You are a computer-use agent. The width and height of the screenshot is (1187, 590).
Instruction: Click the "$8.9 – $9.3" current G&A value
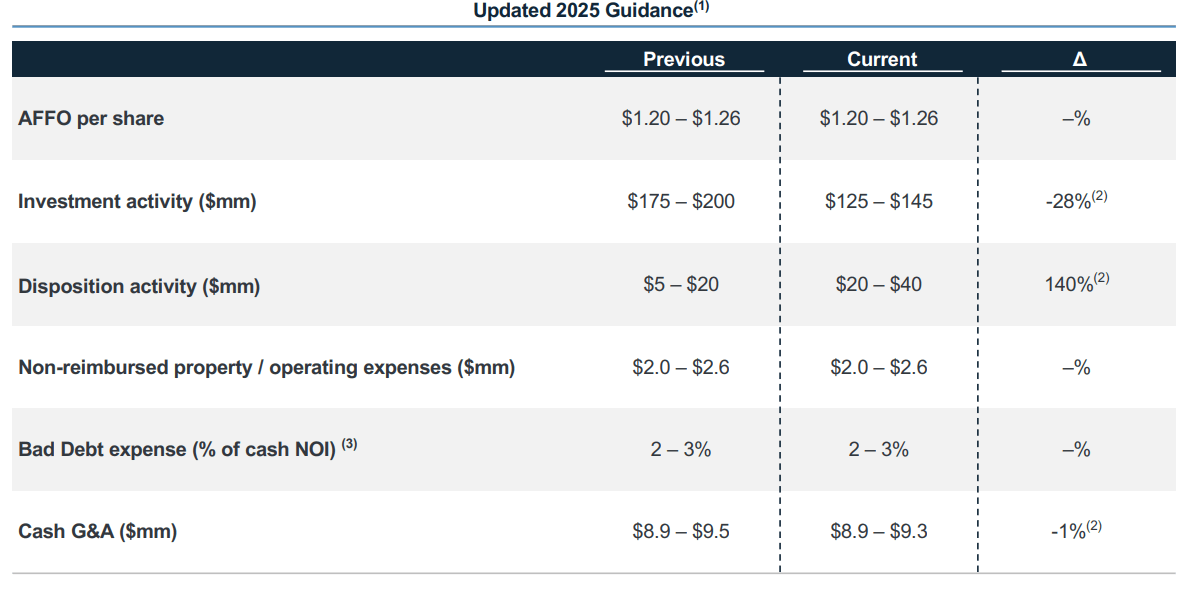pos(879,531)
